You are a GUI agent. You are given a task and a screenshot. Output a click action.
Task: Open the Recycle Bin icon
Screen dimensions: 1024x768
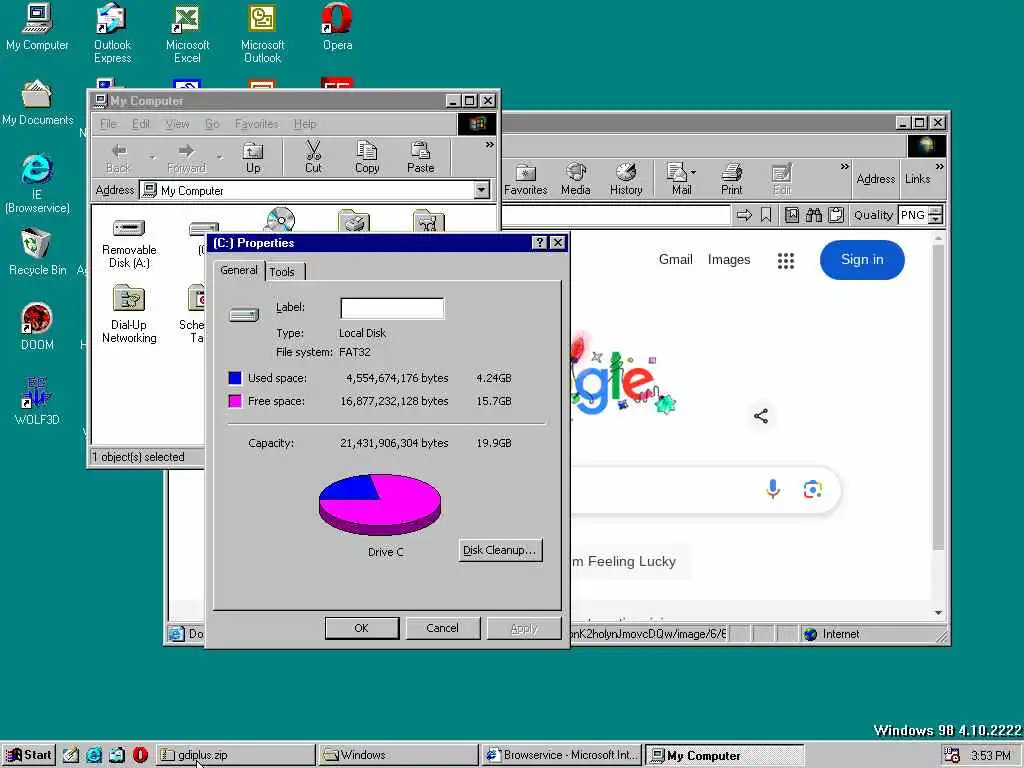[x=37, y=252]
